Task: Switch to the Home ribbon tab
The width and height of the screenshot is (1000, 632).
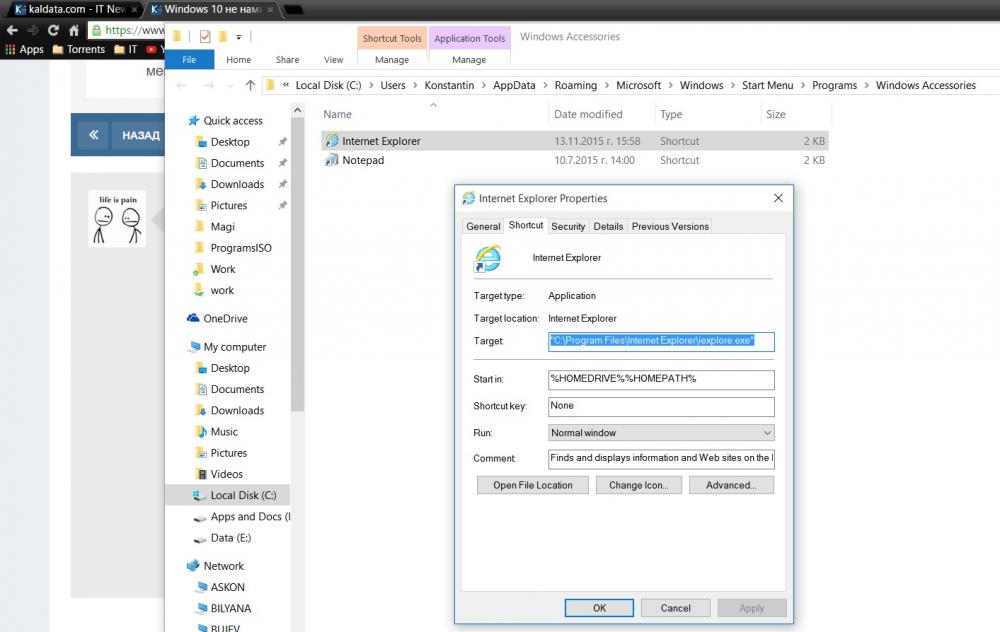Action: 239,59
